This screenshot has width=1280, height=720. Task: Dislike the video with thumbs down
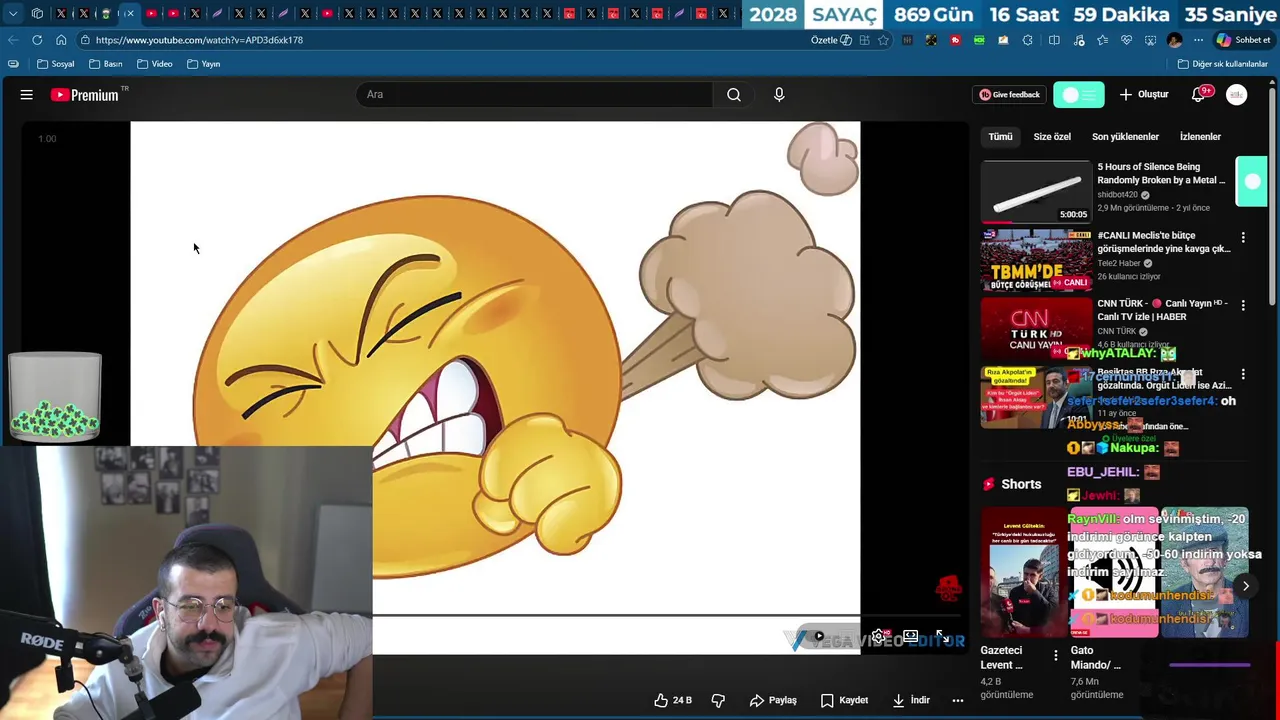(x=718, y=700)
